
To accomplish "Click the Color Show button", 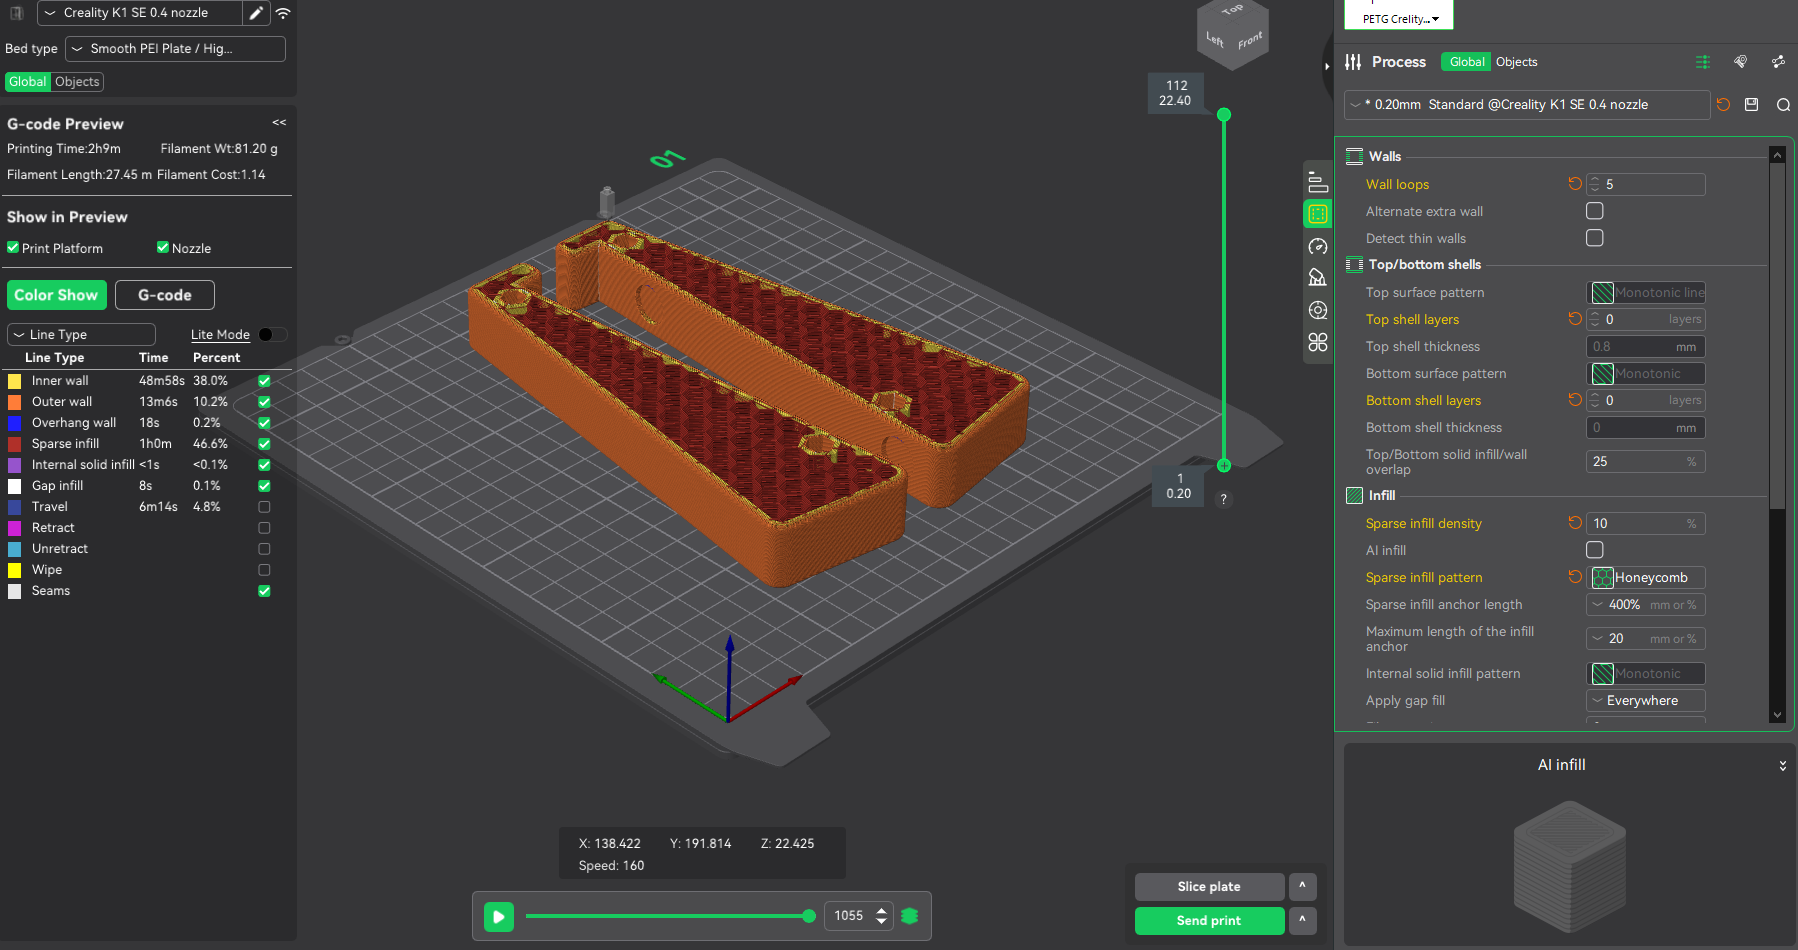I will coord(56,295).
